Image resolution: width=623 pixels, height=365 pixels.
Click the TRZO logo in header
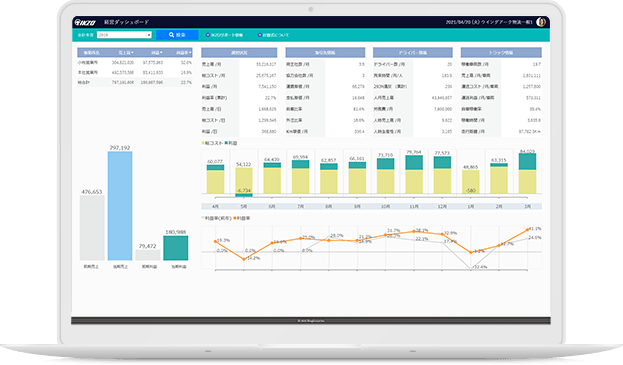click(x=85, y=22)
